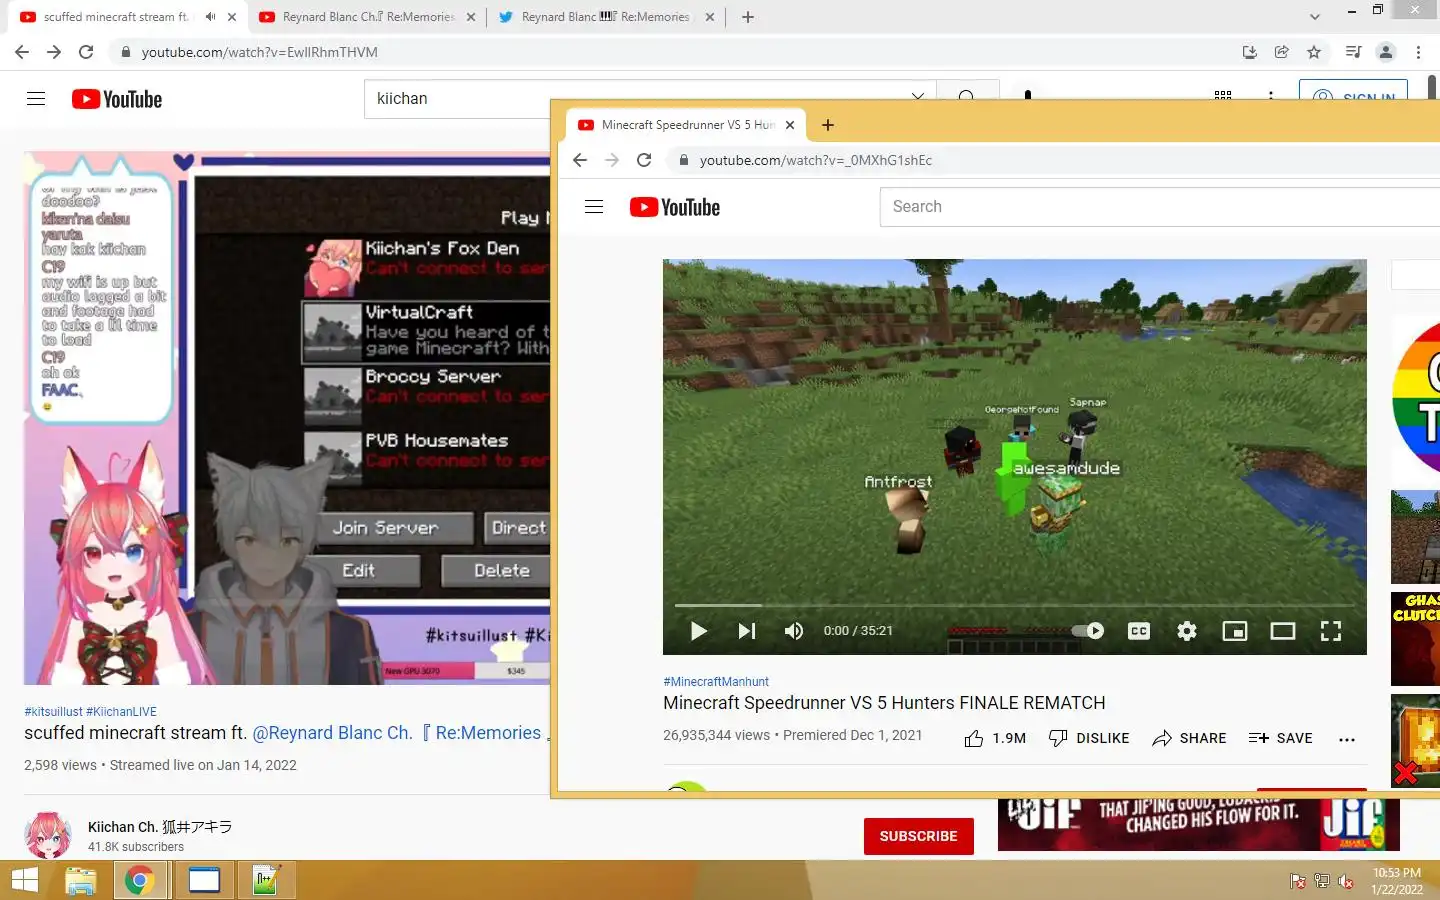
Task: Bookmark this page star icon
Action: pos(1314,52)
